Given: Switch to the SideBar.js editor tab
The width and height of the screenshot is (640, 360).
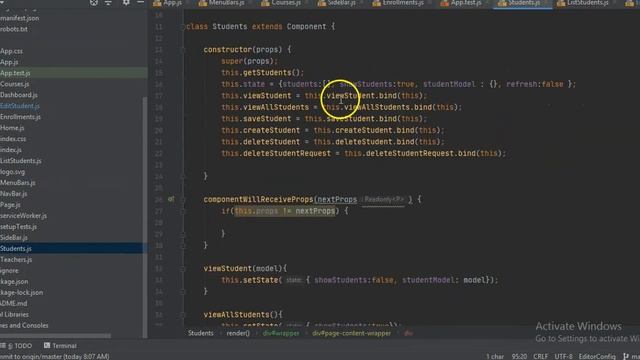Looking at the screenshot, I should pyautogui.click(x=337, y=3).
